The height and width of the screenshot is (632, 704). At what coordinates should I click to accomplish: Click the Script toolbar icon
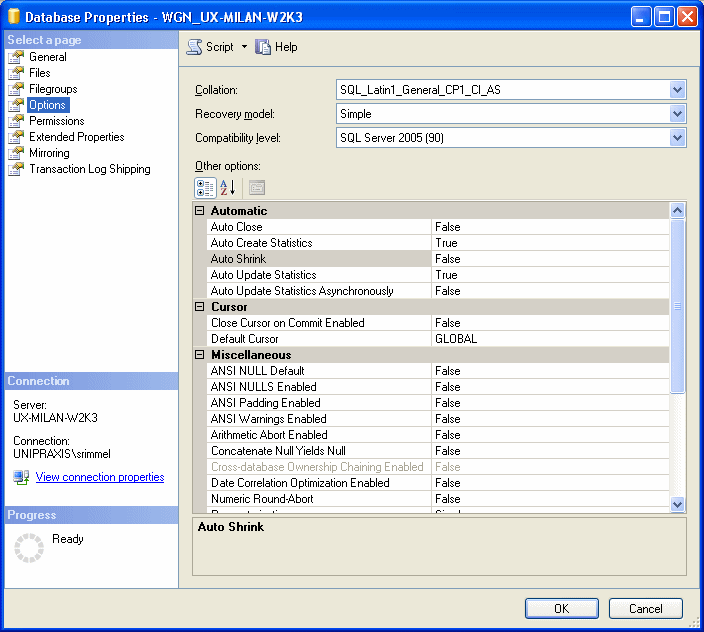coord(195,47)
